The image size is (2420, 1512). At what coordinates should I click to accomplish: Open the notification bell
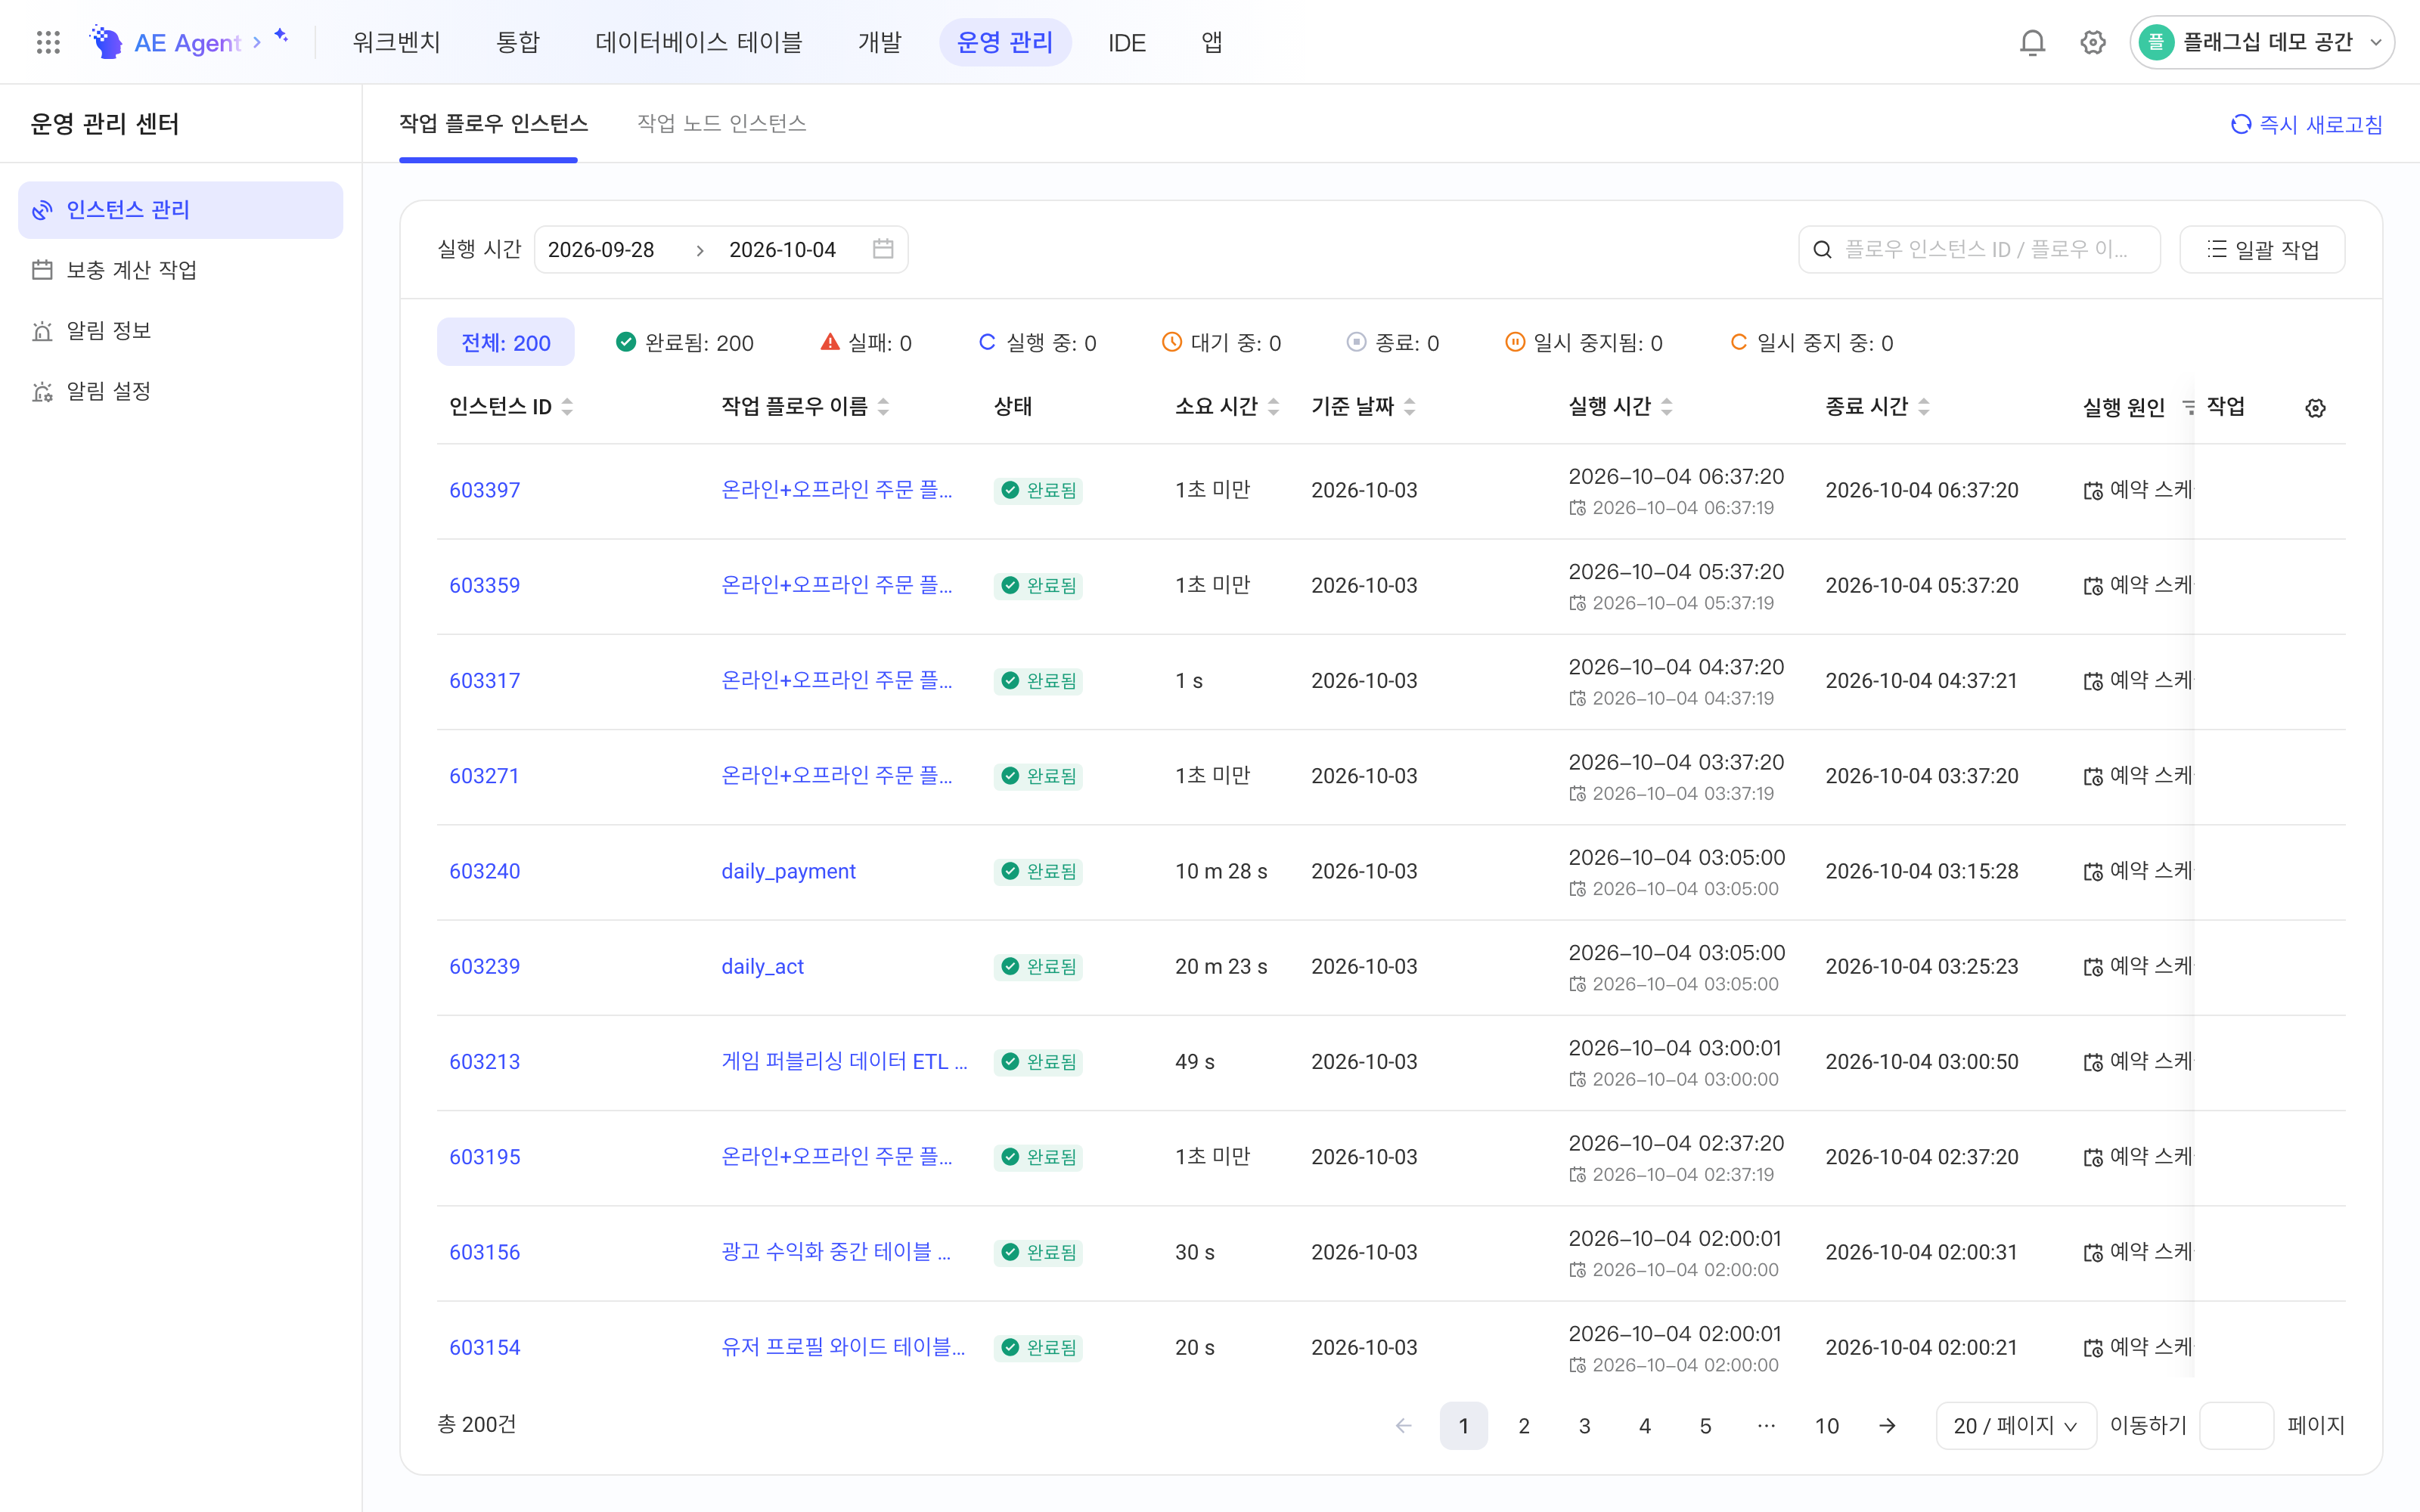2032,42
